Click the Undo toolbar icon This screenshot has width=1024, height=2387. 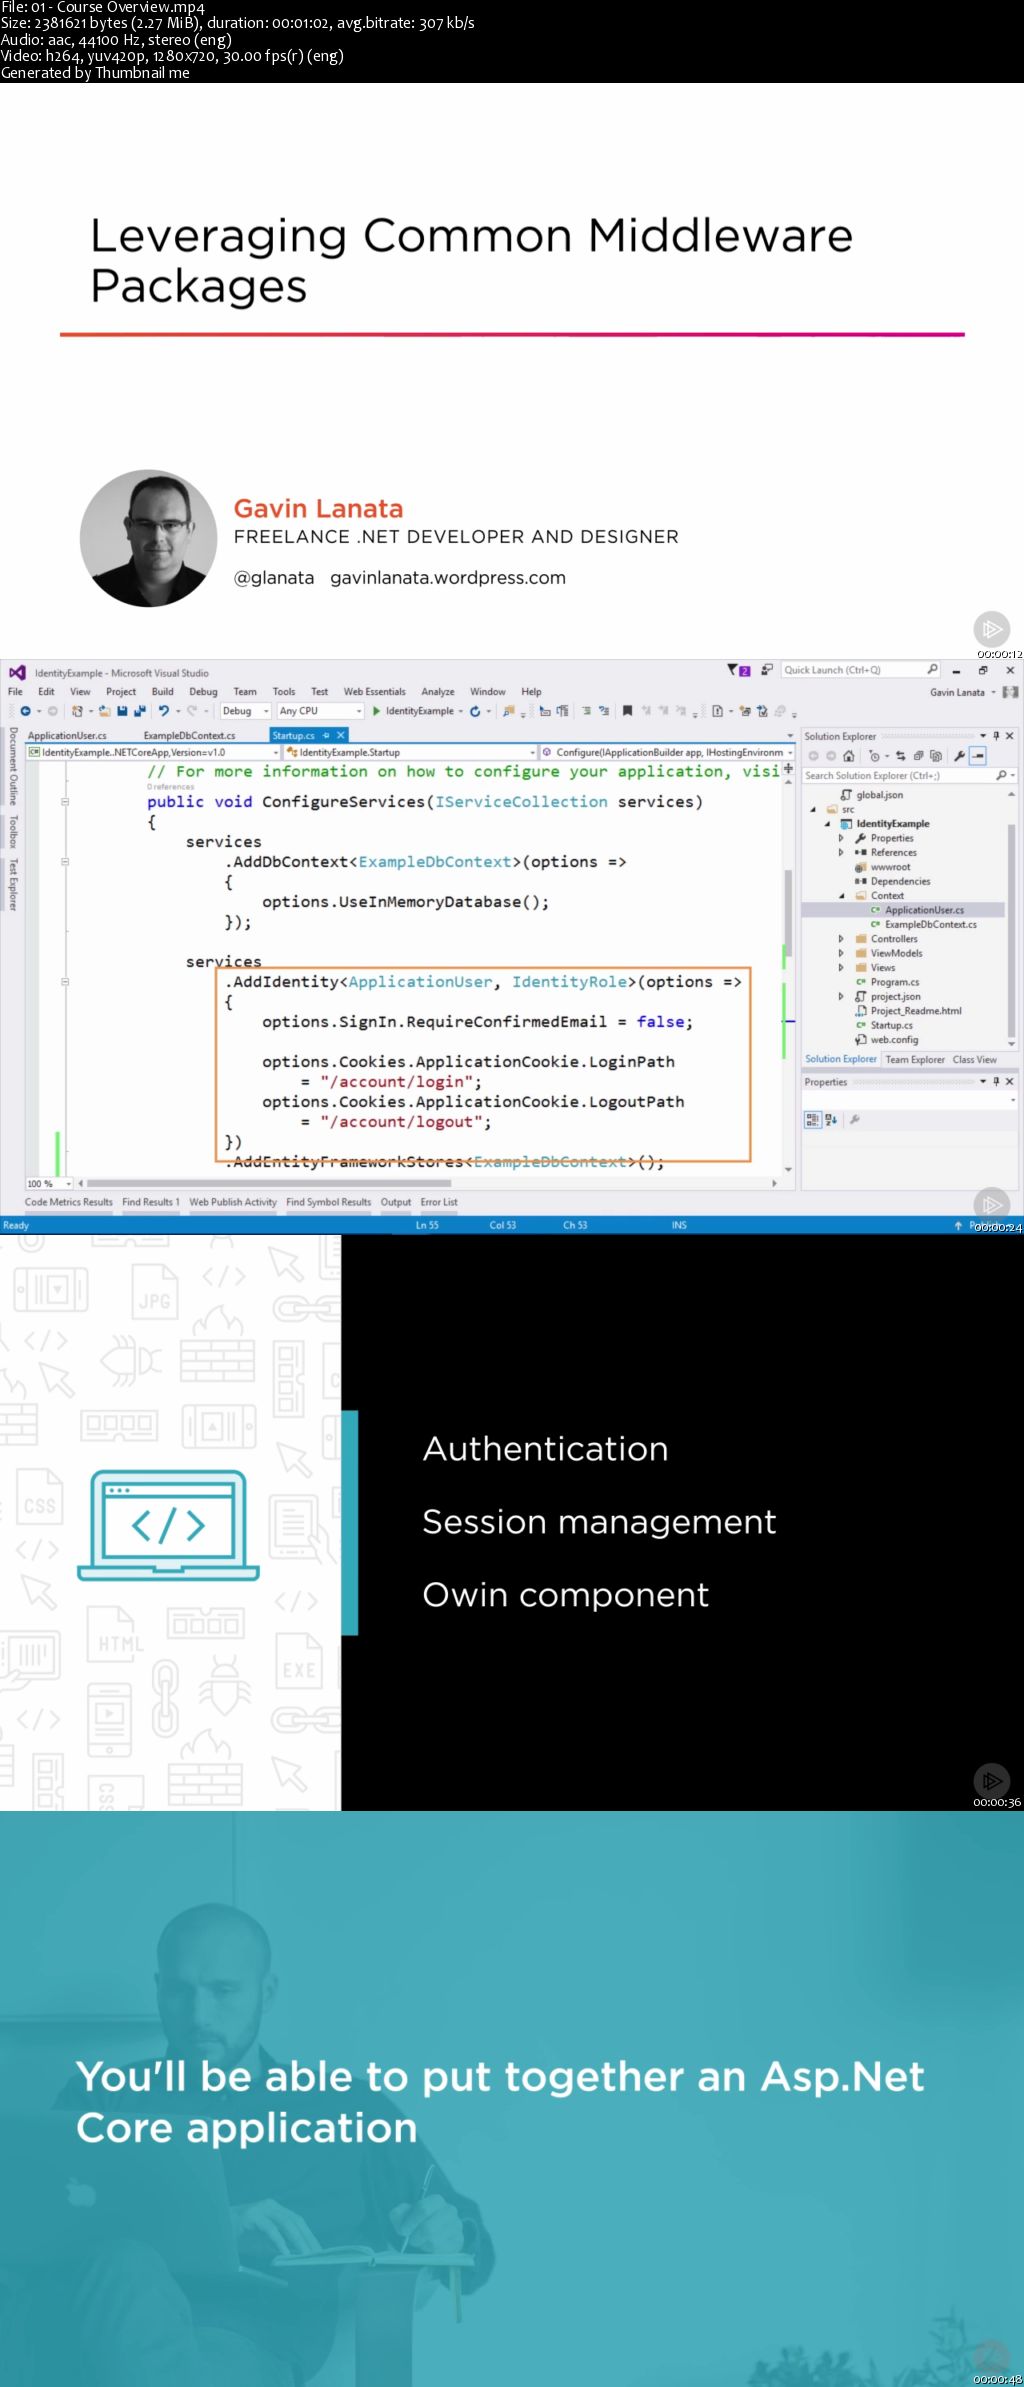(164, 711)
